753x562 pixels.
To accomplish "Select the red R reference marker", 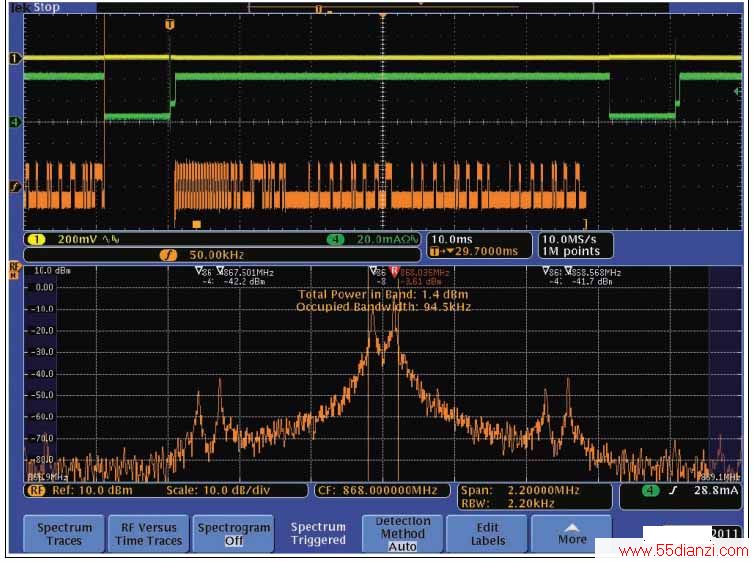I will point(394,271).
